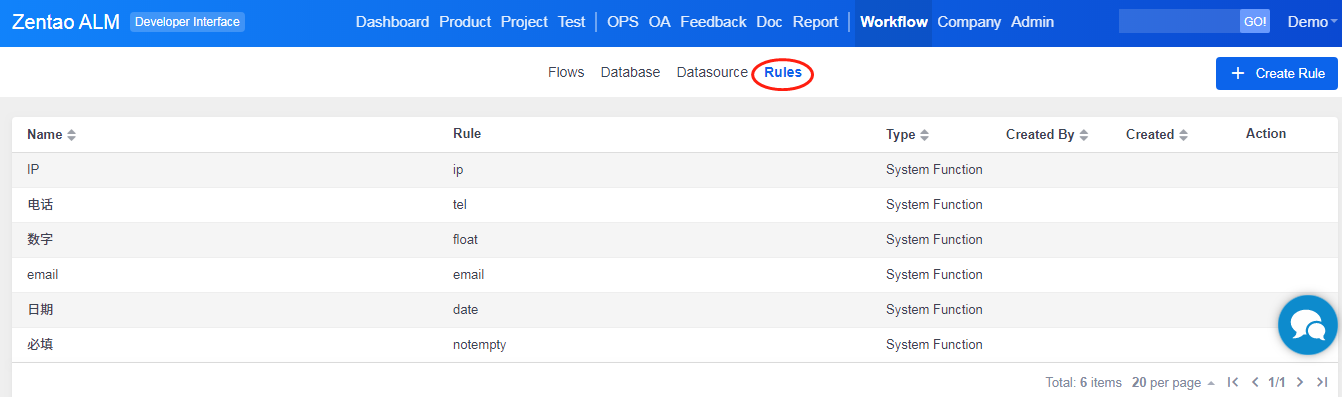Screen dimensions: 1342x397
Task: Open the Feedback menu item
Action: point(713,22)
